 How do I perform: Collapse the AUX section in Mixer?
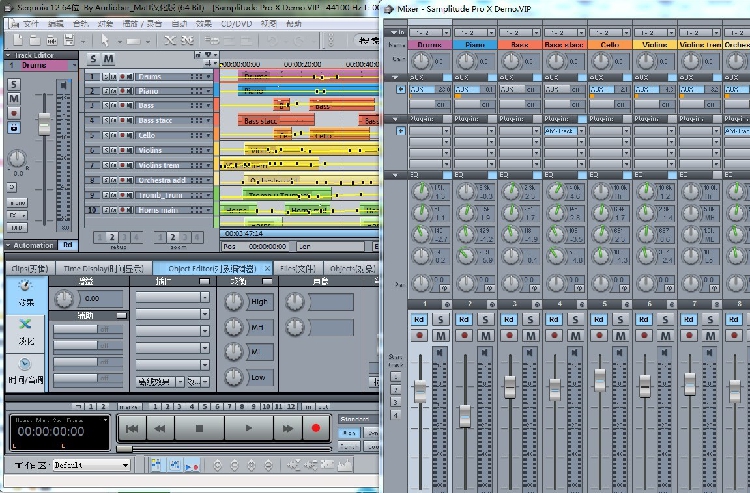tap(395, 77)
